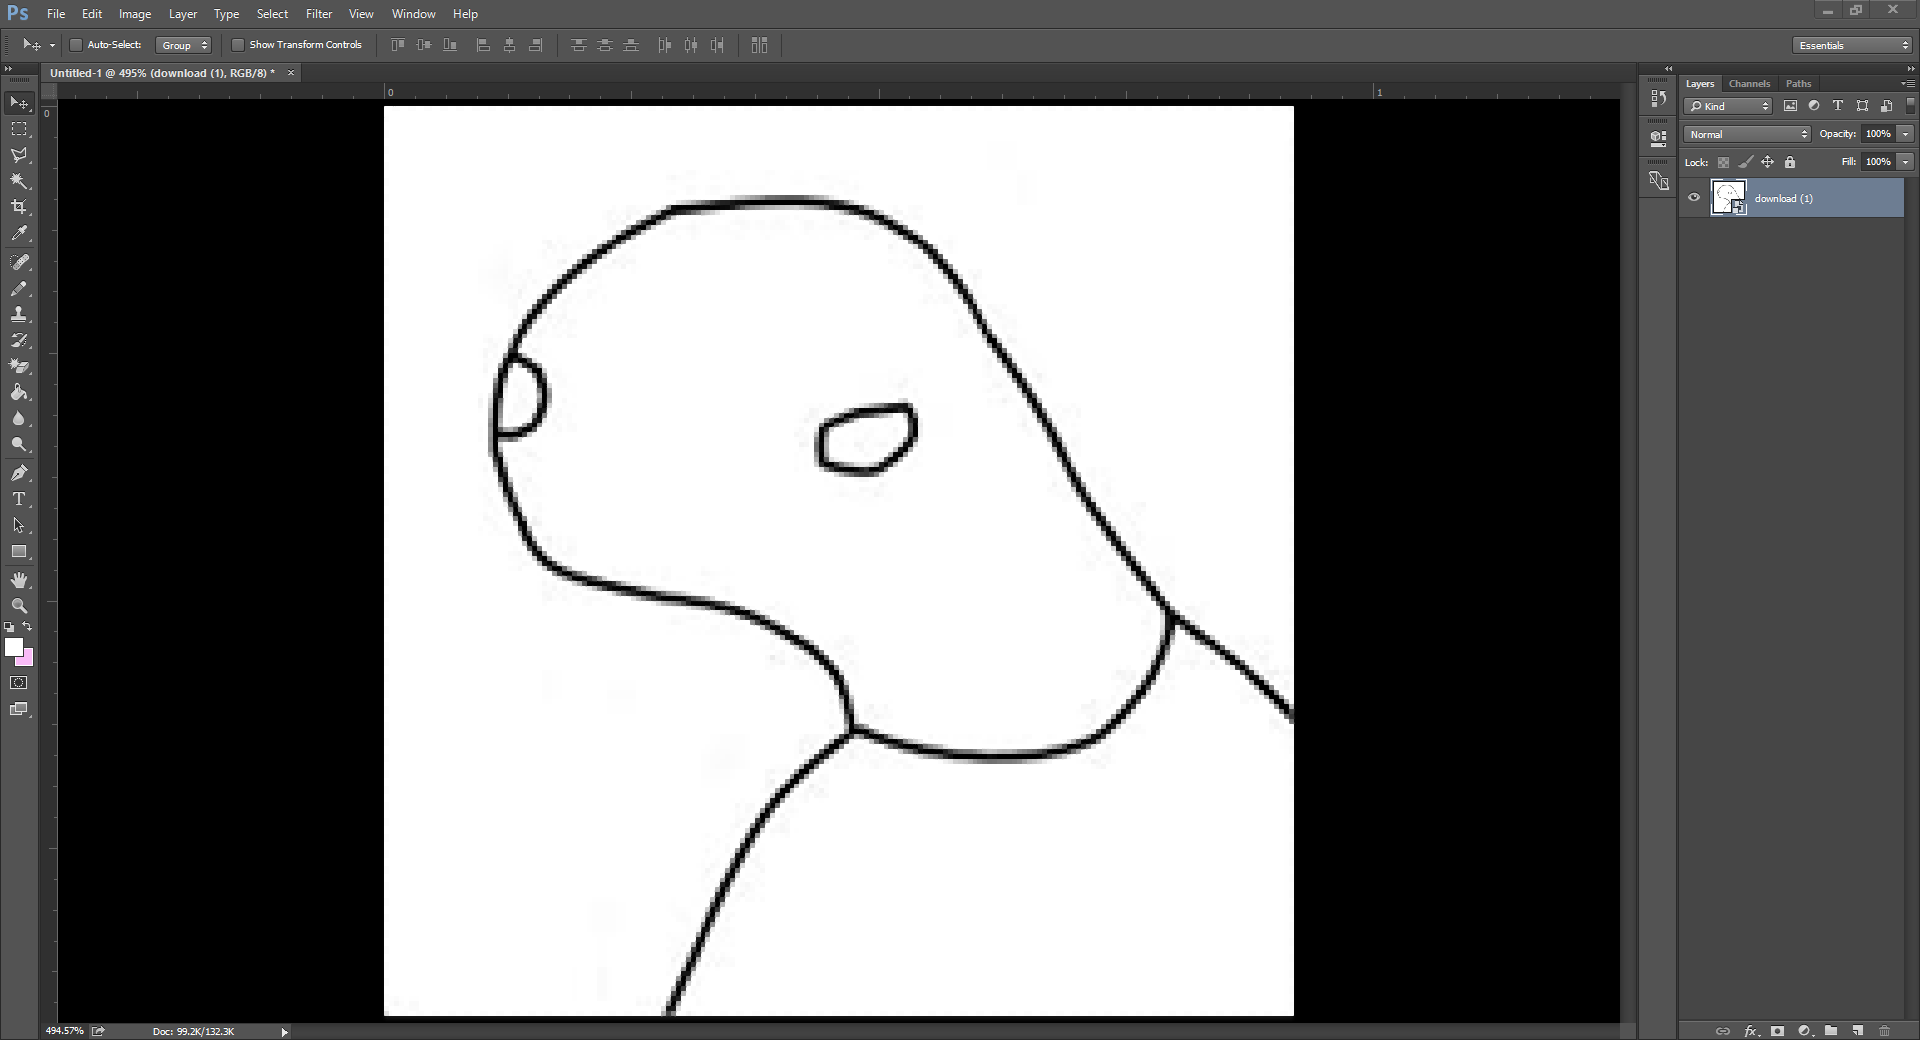Select the download (1) layer thumbnail

[1728, 198]
